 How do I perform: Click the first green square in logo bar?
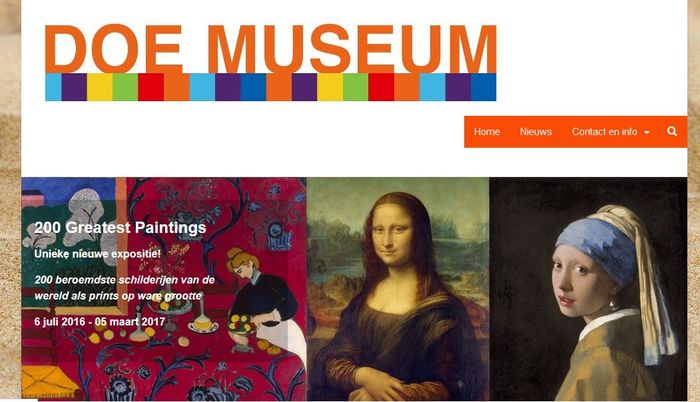(x=125, y=87)
